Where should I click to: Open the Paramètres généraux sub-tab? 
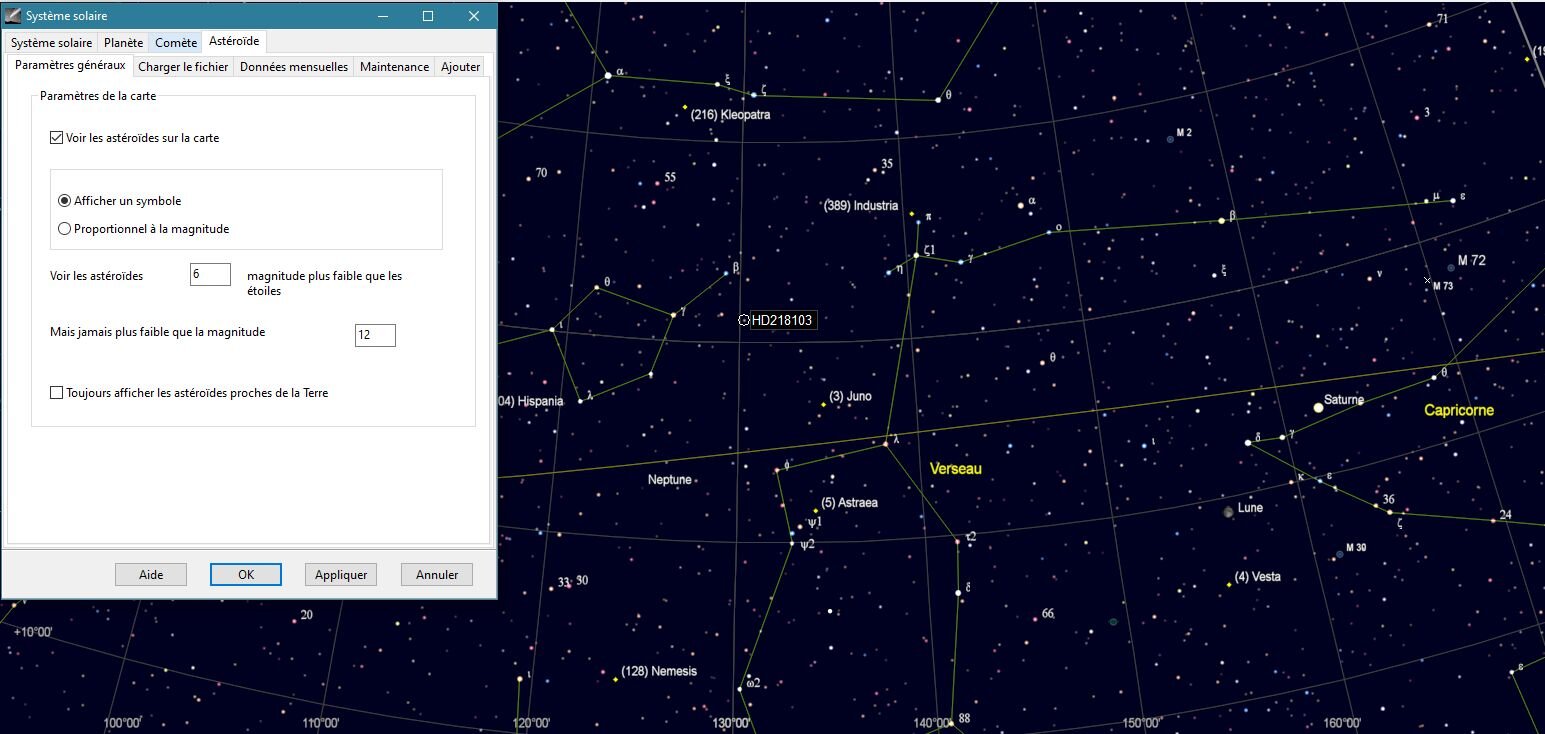tap(70, 65)
